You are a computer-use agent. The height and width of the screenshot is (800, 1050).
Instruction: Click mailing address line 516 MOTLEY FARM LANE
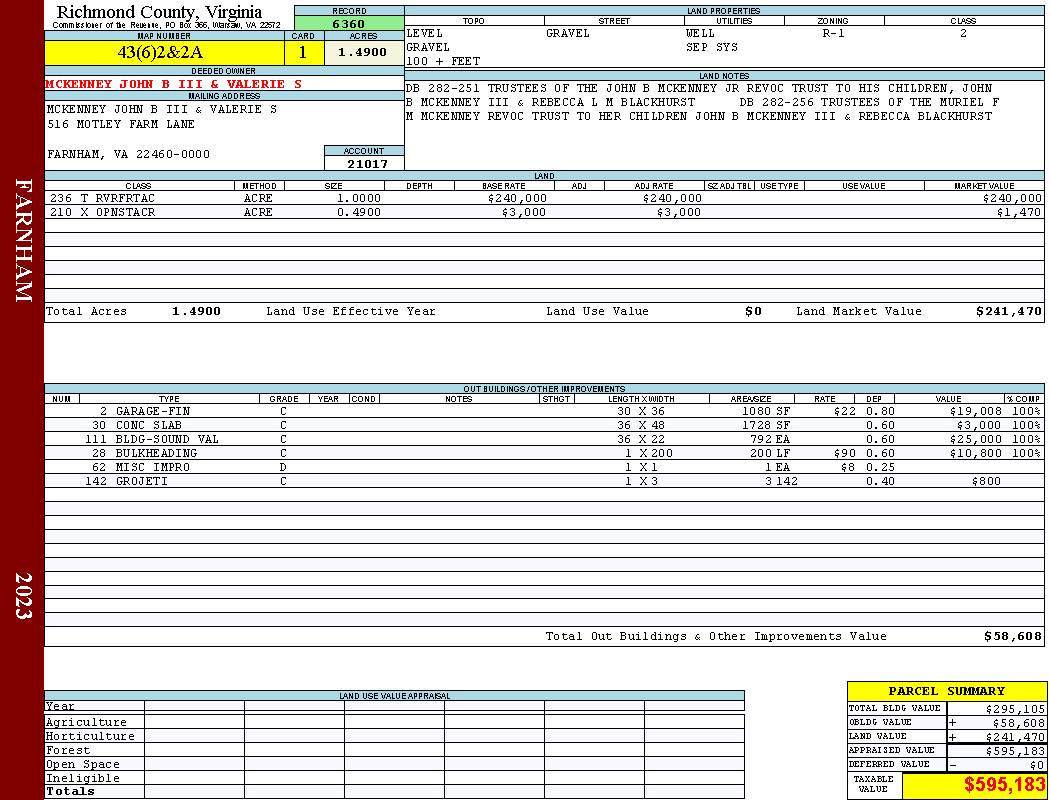click(121, 125)
